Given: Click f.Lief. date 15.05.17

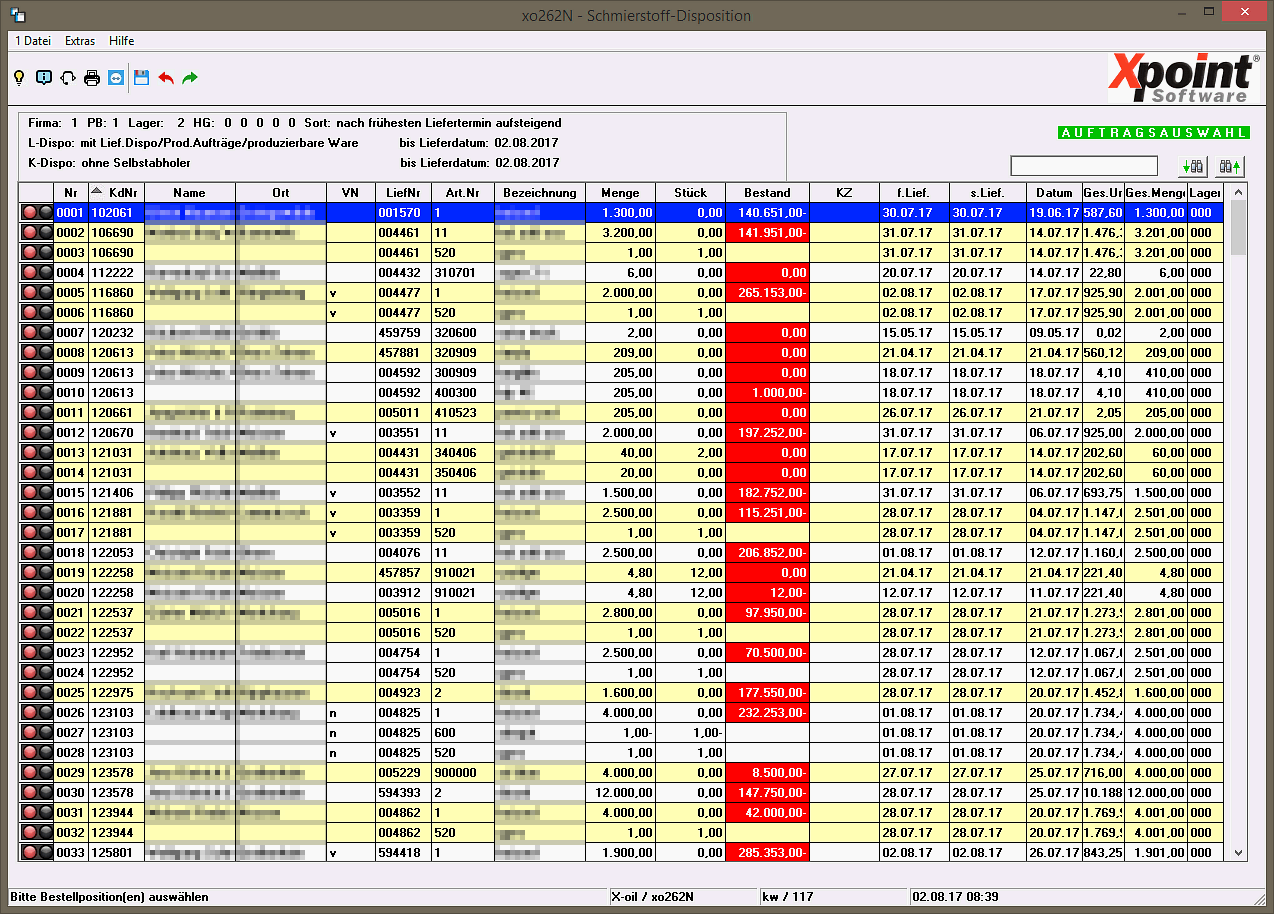Looking at the screenshot, I should coord(914,332).
